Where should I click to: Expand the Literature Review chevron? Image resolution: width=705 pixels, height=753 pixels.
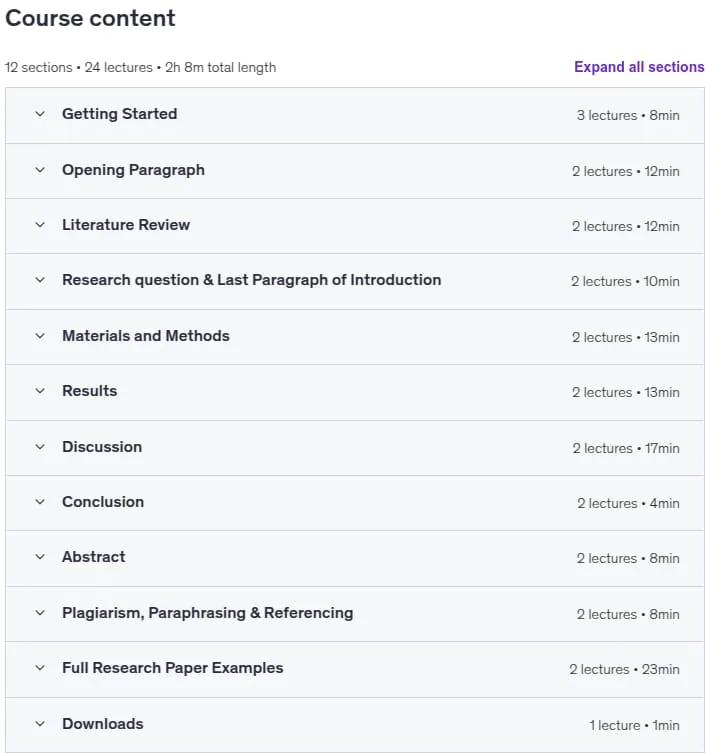tap(40, 225)
